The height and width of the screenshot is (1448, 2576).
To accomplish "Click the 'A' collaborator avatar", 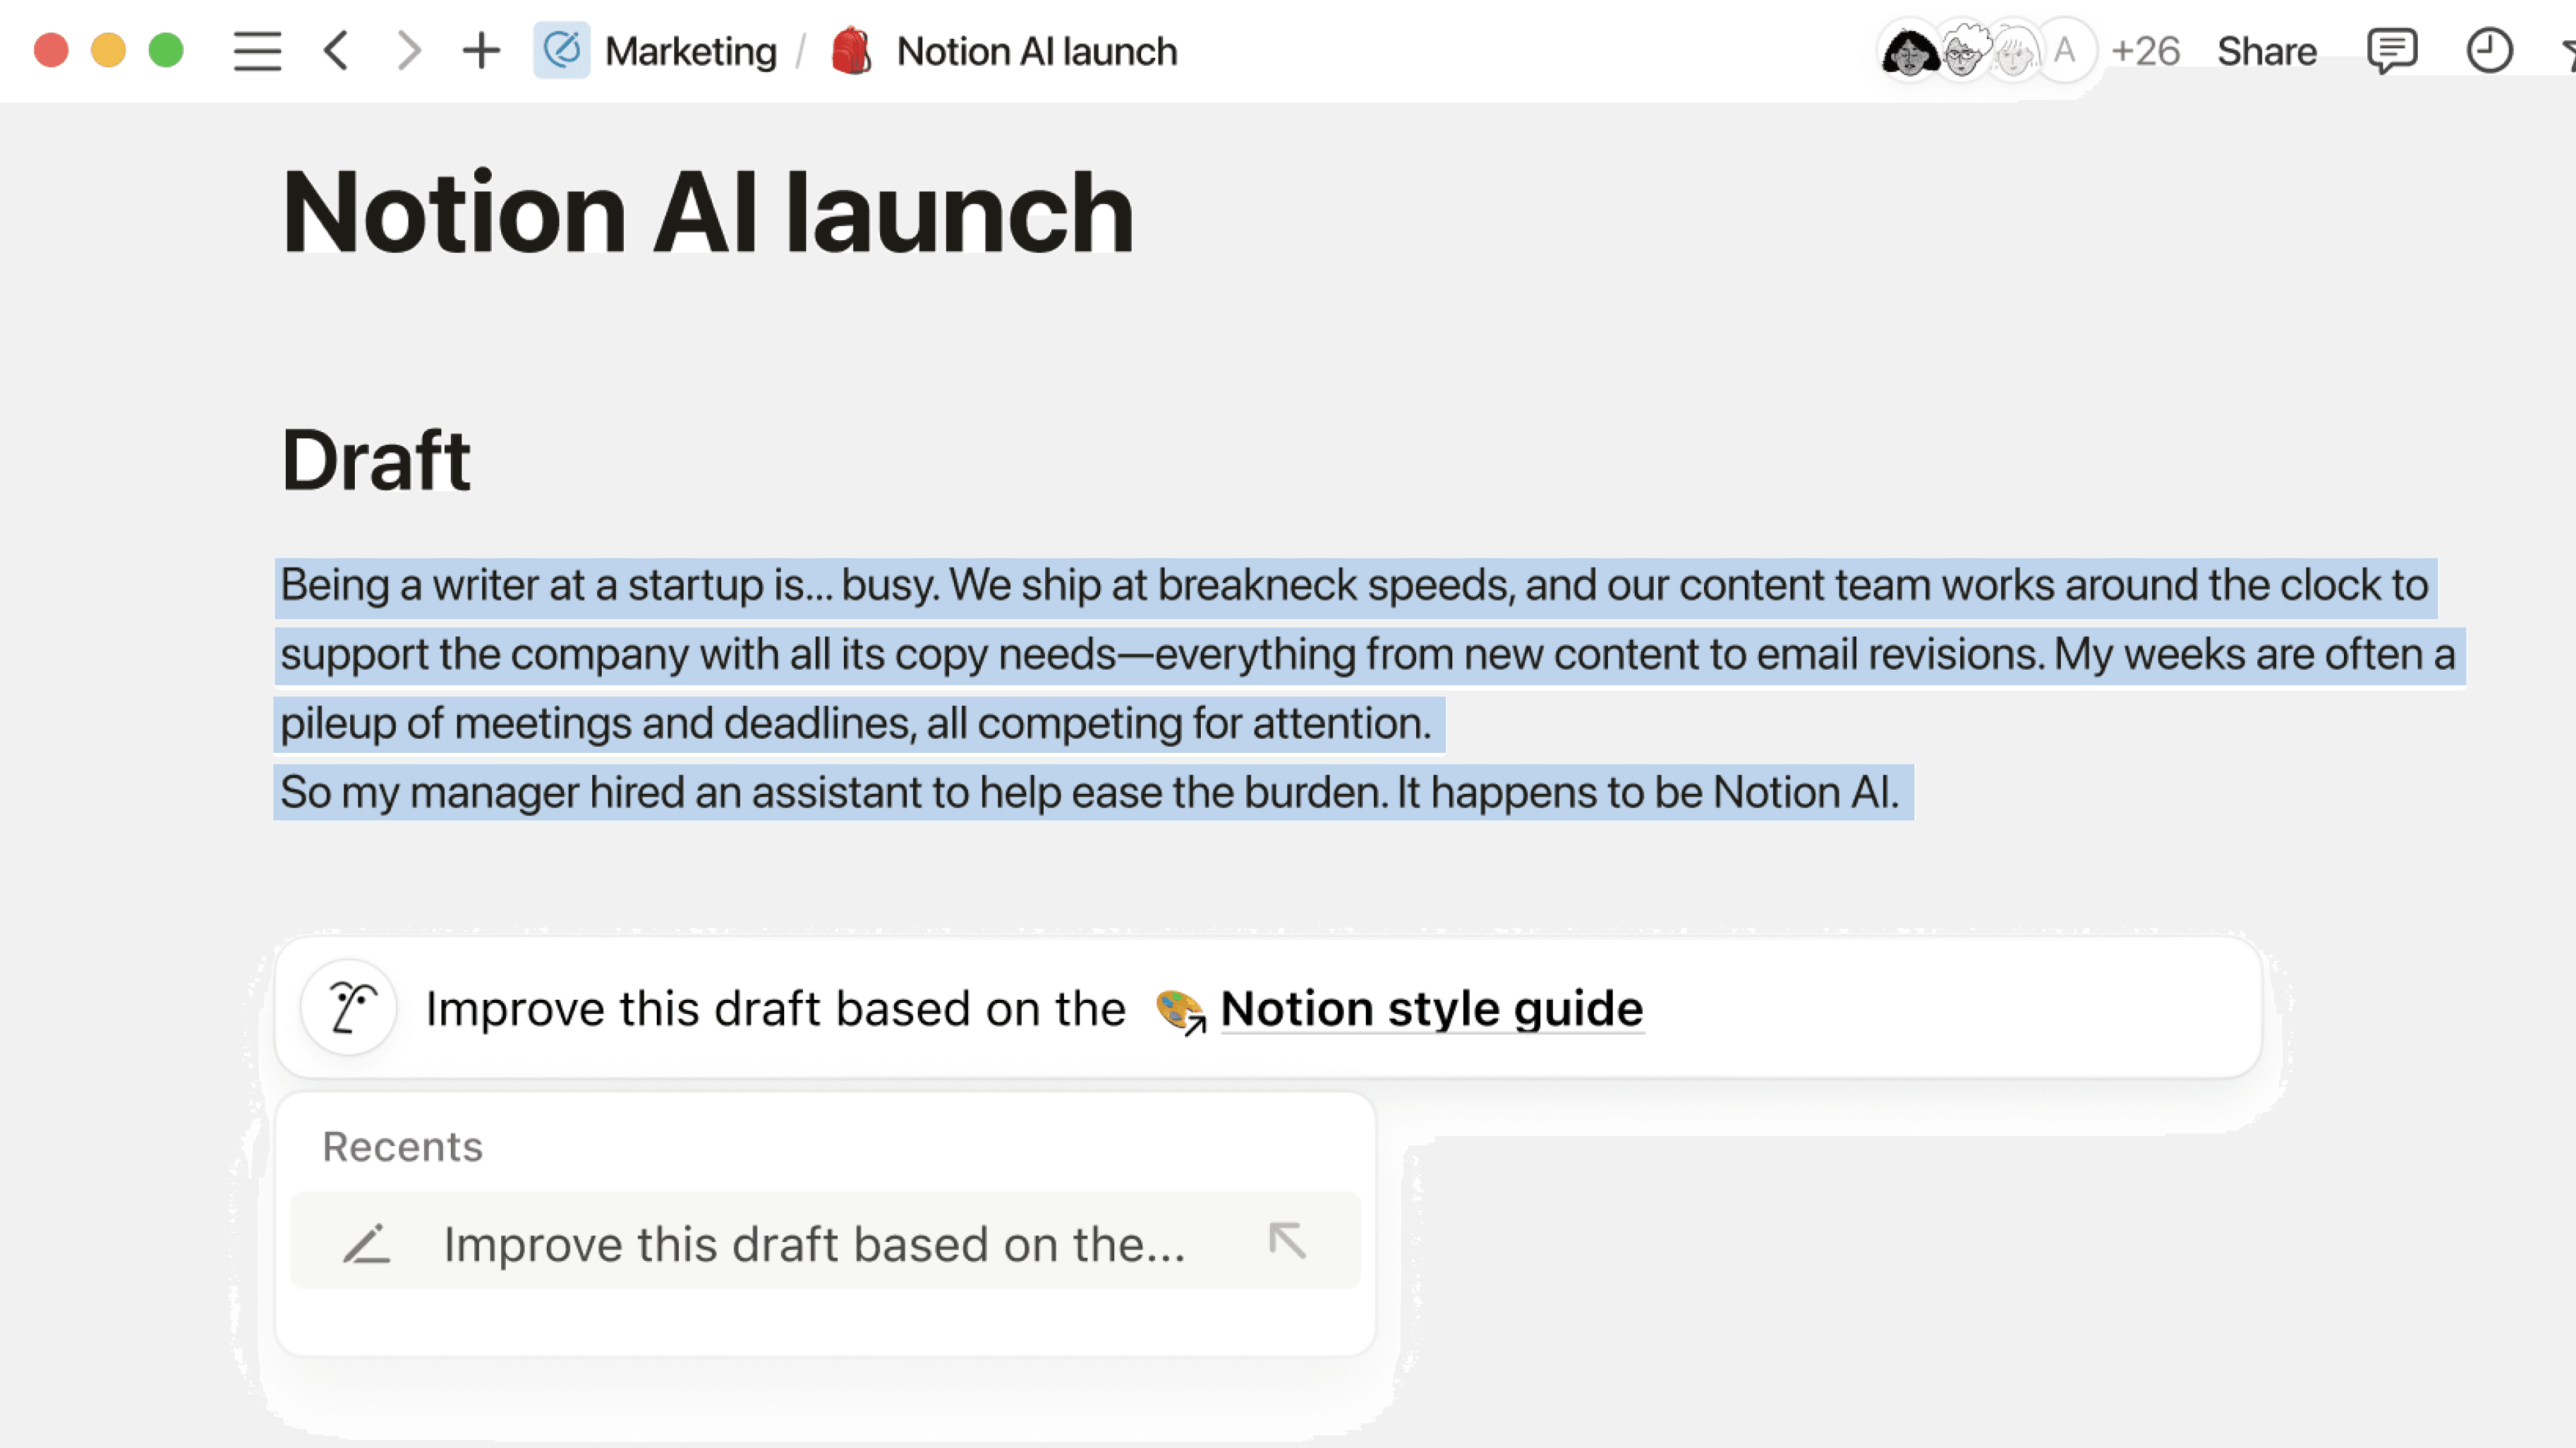I will pyautogui.click(x=2064, y=51).
